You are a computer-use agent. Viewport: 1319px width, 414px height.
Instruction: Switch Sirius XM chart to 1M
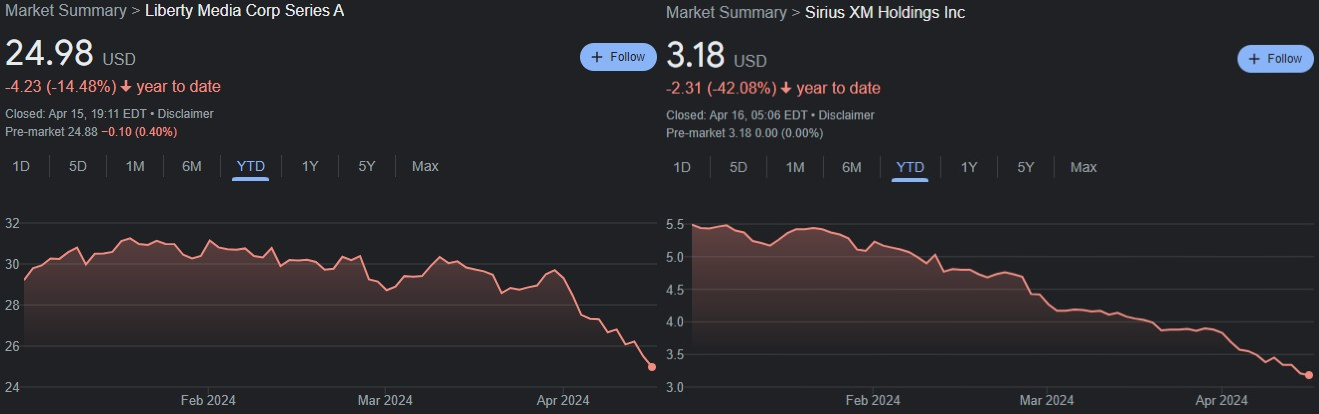795,167
